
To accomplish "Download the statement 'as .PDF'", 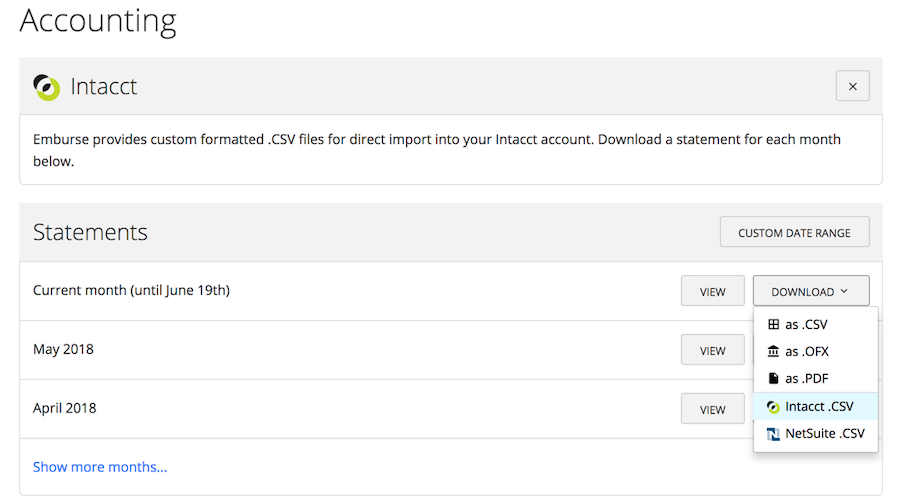I will [x=807, y=379].
